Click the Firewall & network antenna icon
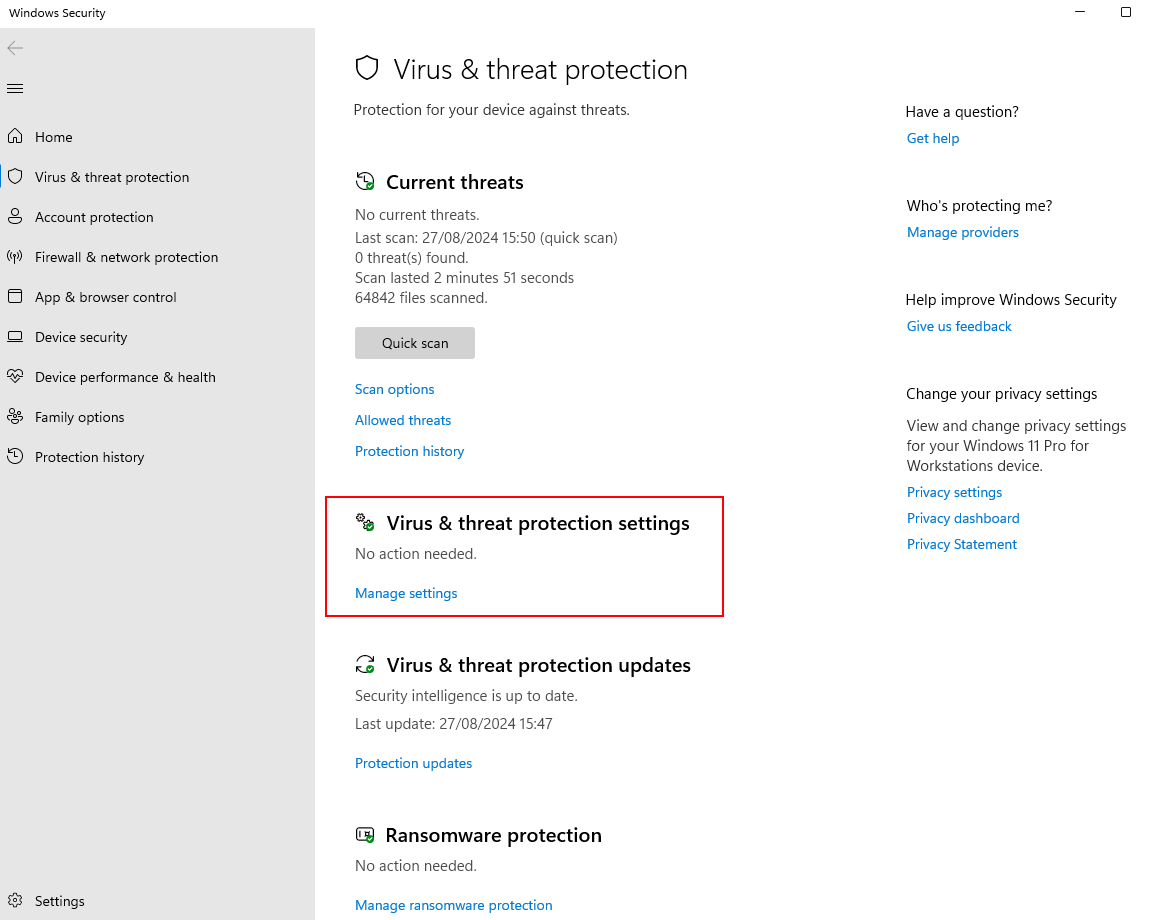The image size is (1159, 920). click(15, 256)
